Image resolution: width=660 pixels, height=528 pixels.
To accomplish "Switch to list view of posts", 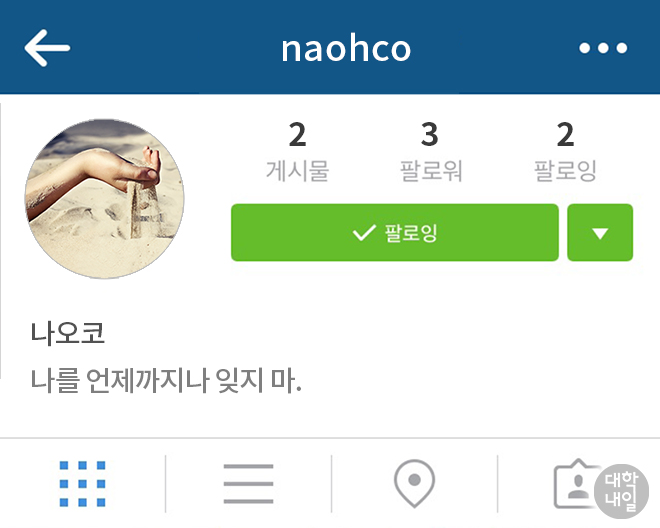I will click(x=248, y=483).
